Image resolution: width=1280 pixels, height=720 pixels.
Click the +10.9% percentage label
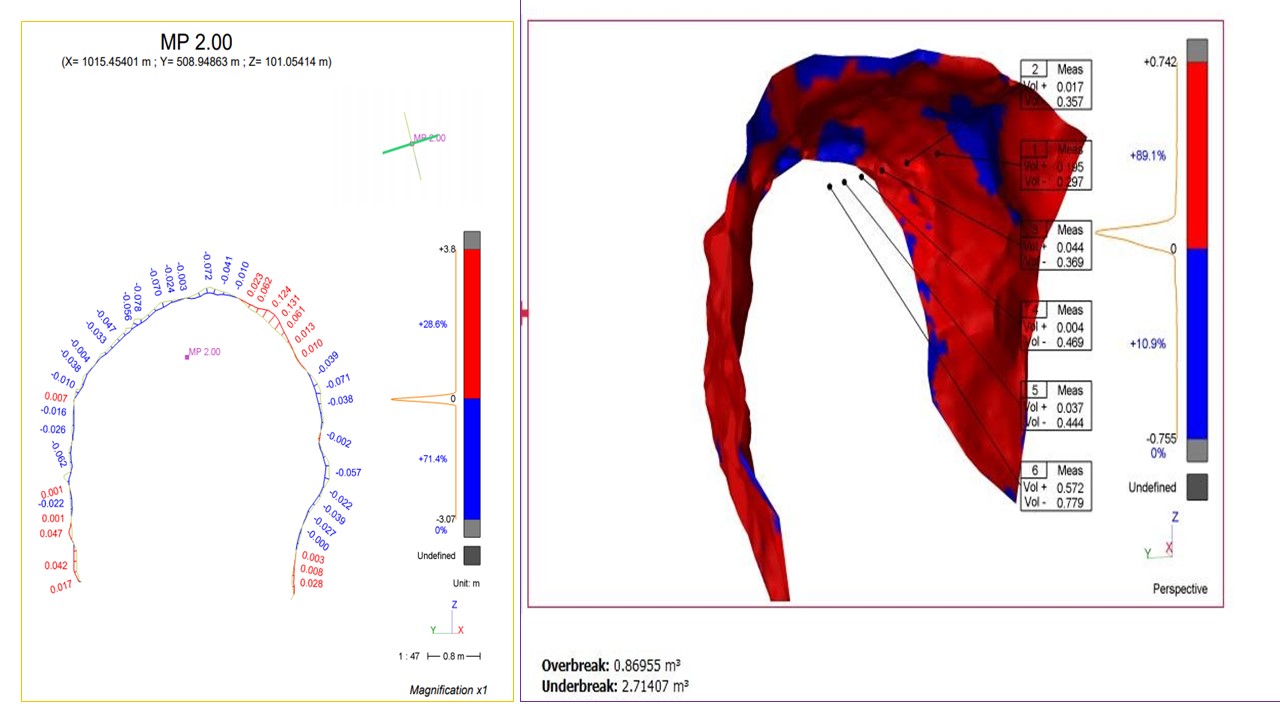click(1147, 344)
